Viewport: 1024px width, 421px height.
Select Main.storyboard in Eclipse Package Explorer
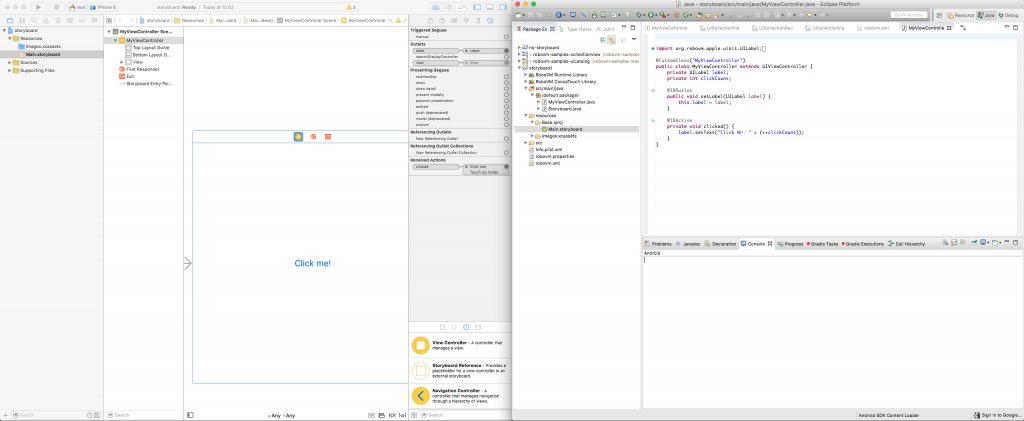tap(565, 129)
